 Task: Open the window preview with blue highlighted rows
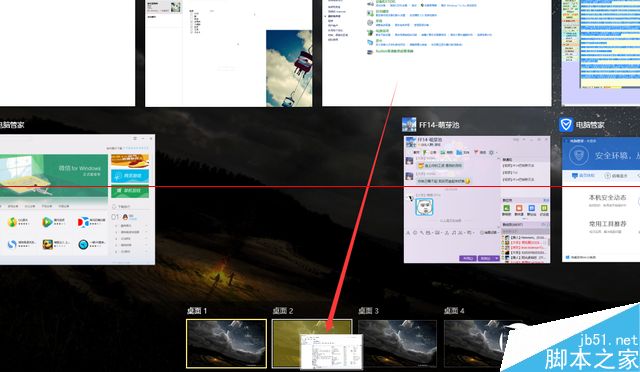coord(601,53)
